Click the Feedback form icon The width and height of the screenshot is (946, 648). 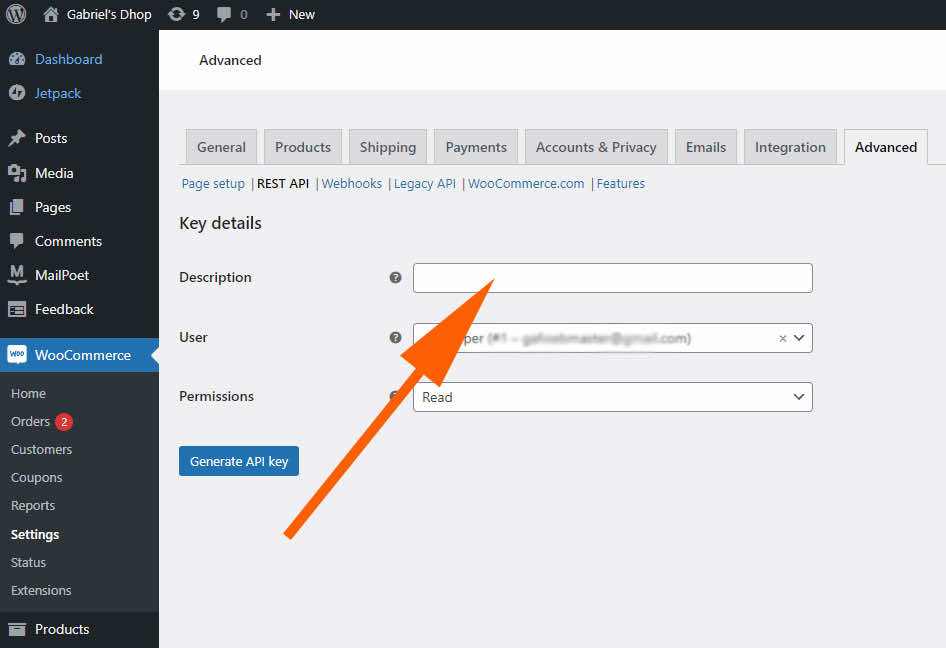tap(17, 310)
